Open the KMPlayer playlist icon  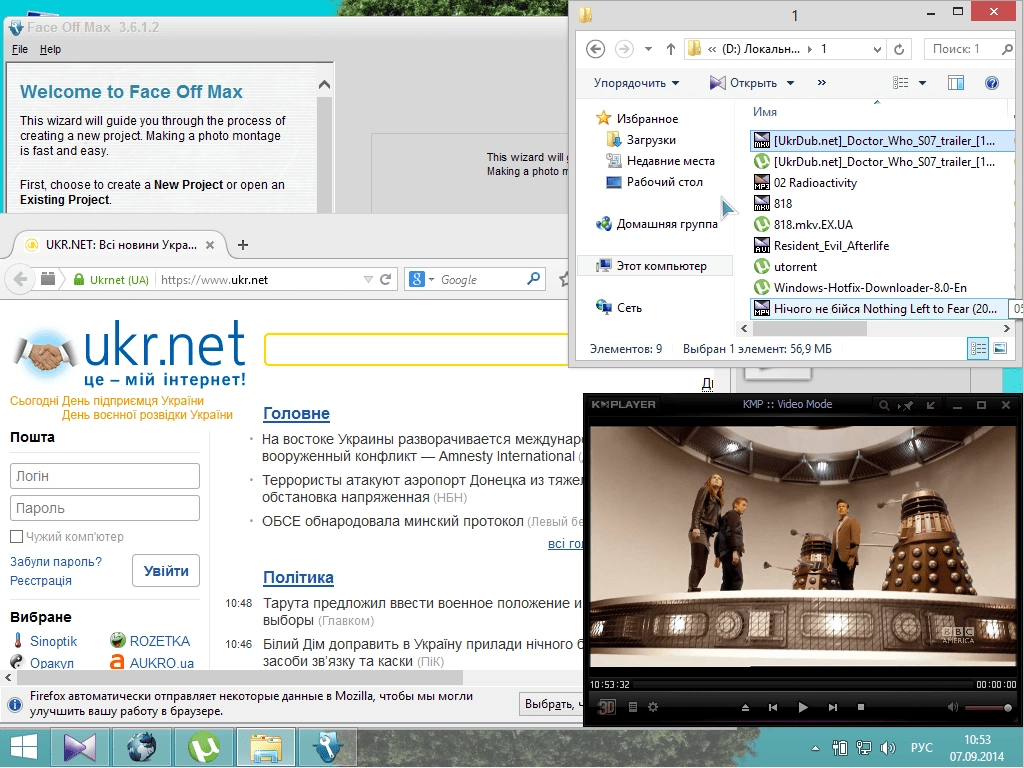coord(632,707)
